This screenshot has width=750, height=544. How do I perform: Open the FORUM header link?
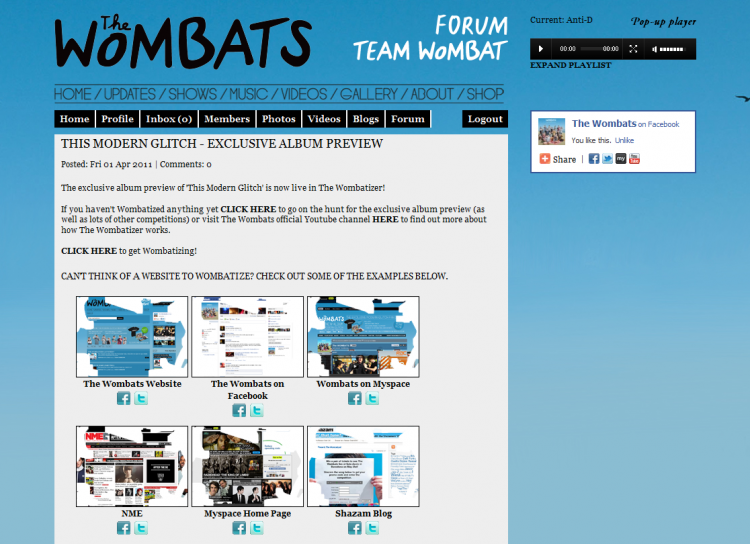click(471, 25)
